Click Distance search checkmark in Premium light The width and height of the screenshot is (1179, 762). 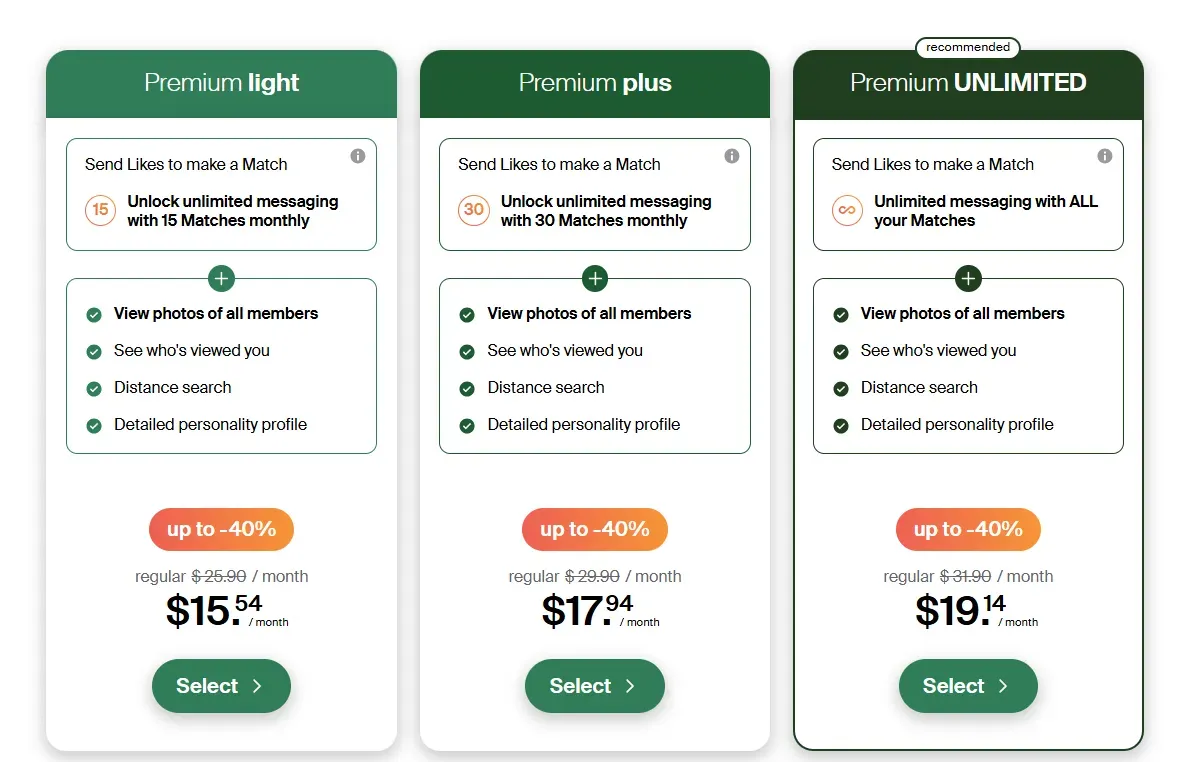tap(94, 389)
